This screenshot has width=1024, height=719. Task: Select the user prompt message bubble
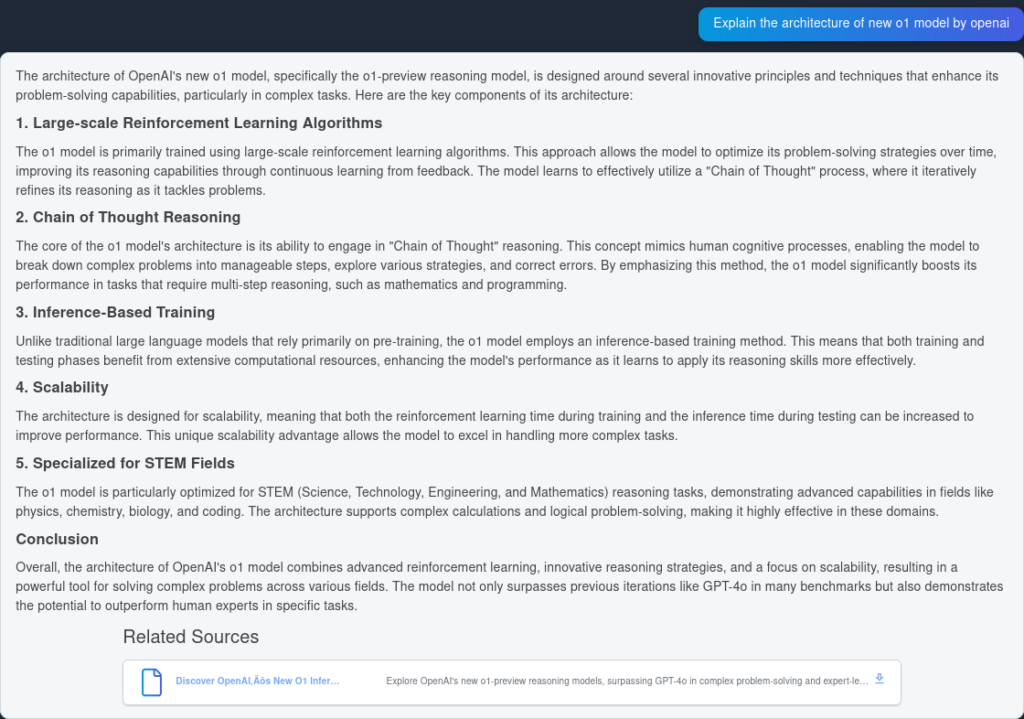[860, 23]
